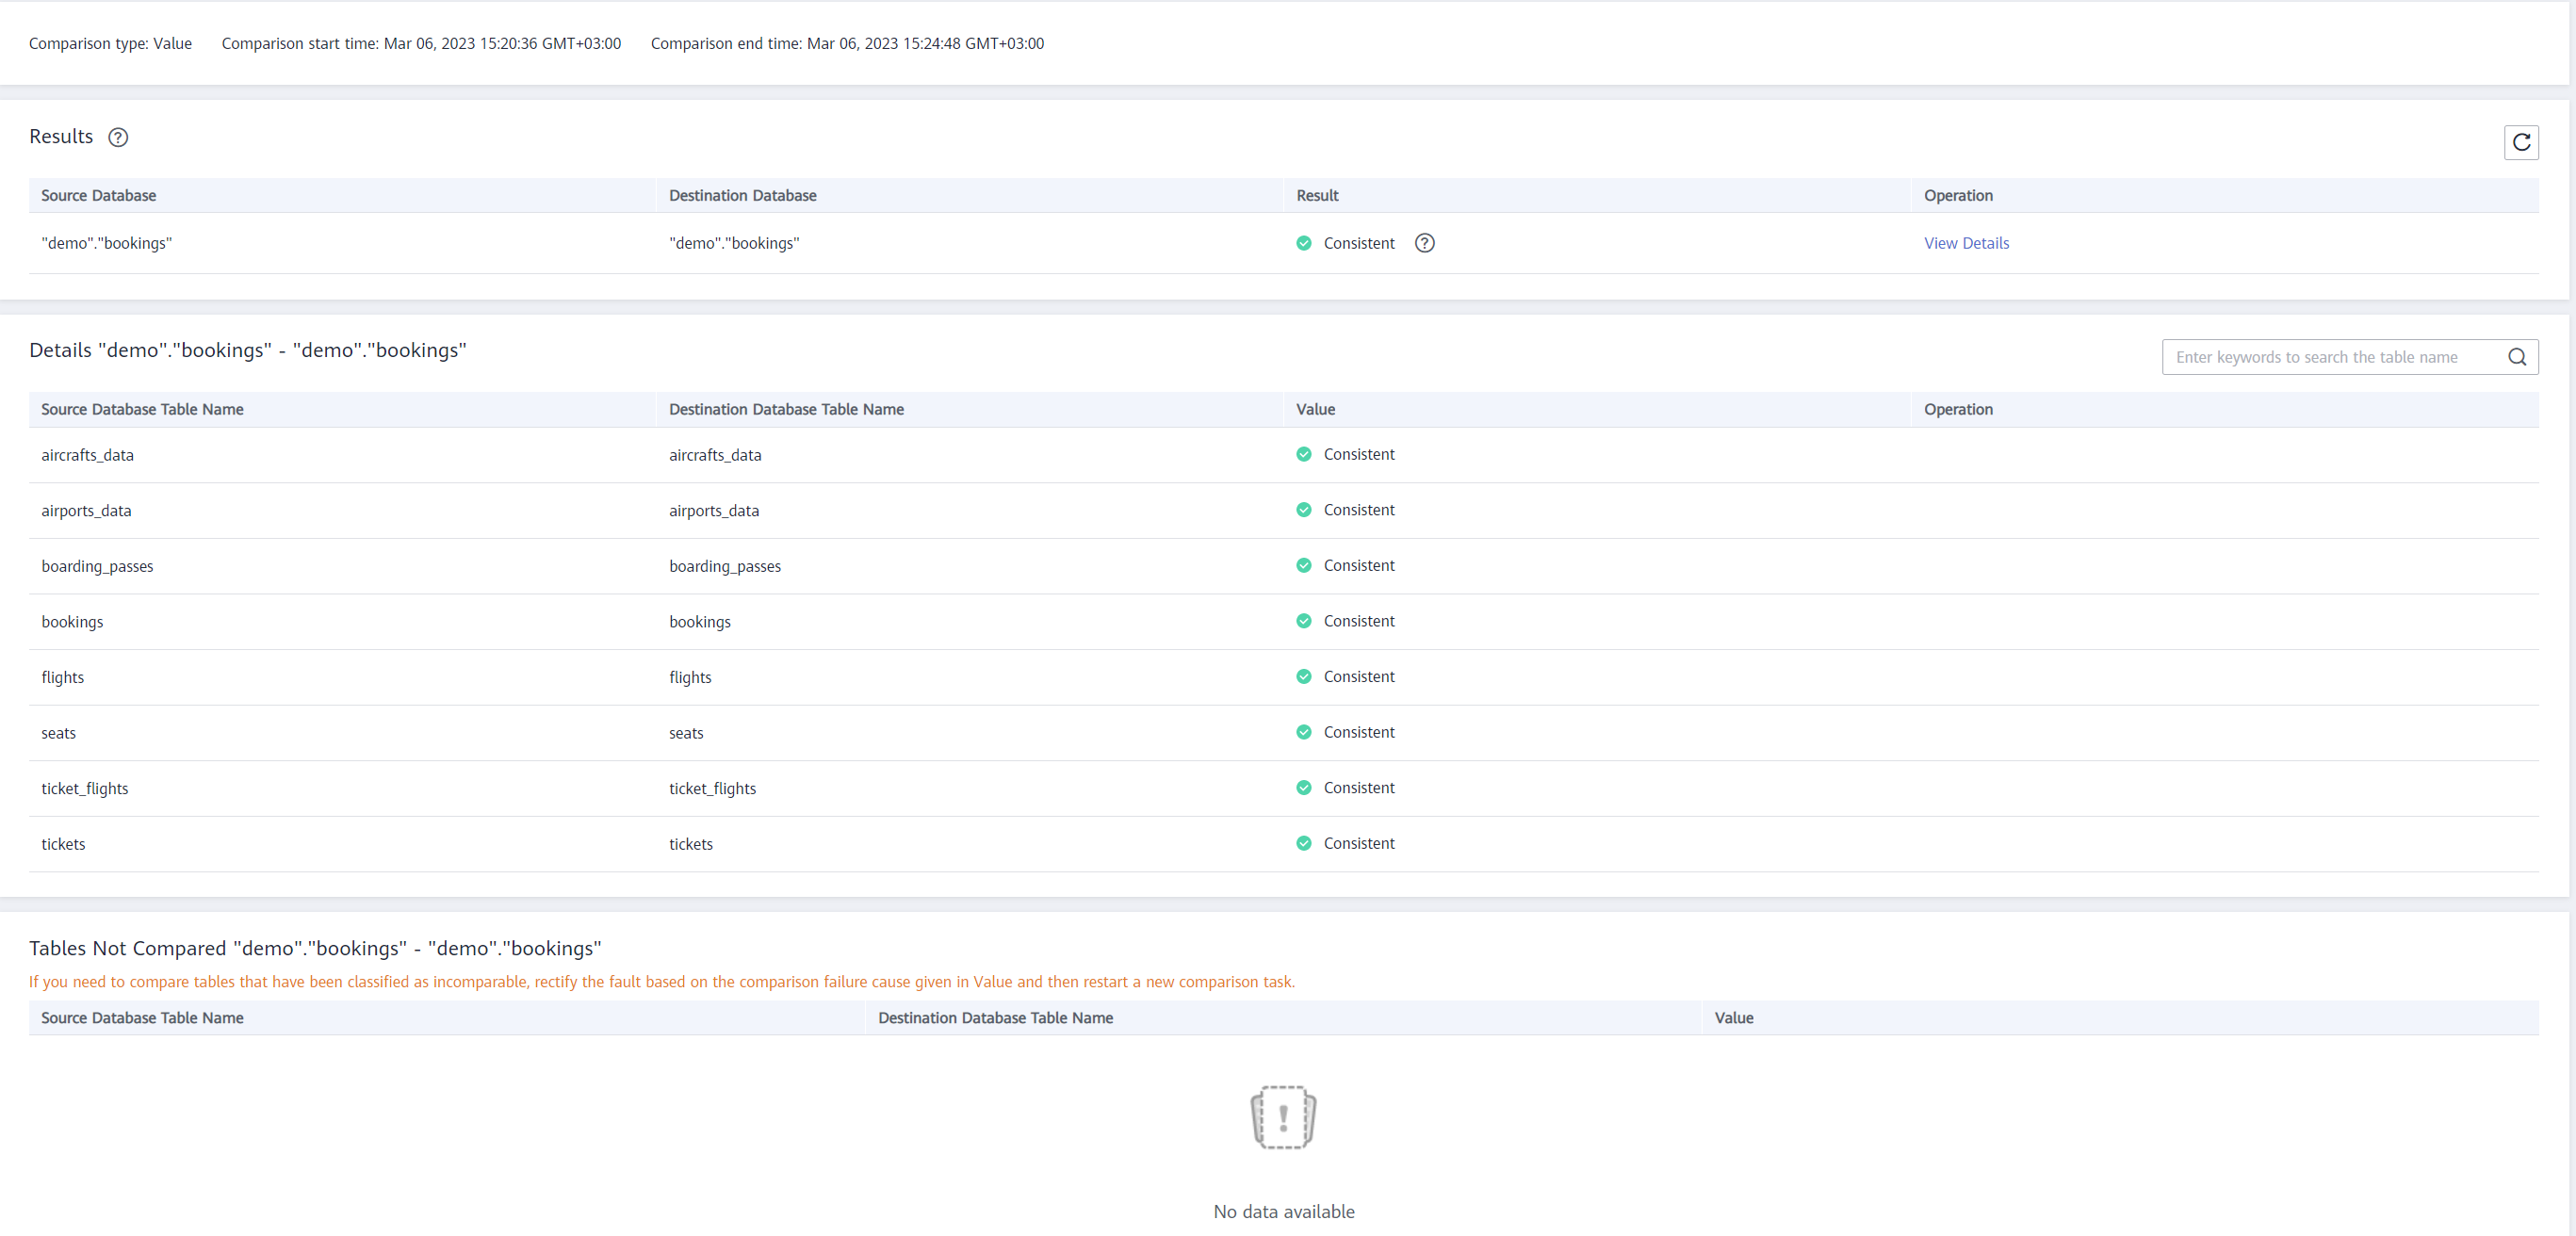Click Source Database column header in Results
The height and width of the screenshot is (1236, 2576).
(98, 195)
